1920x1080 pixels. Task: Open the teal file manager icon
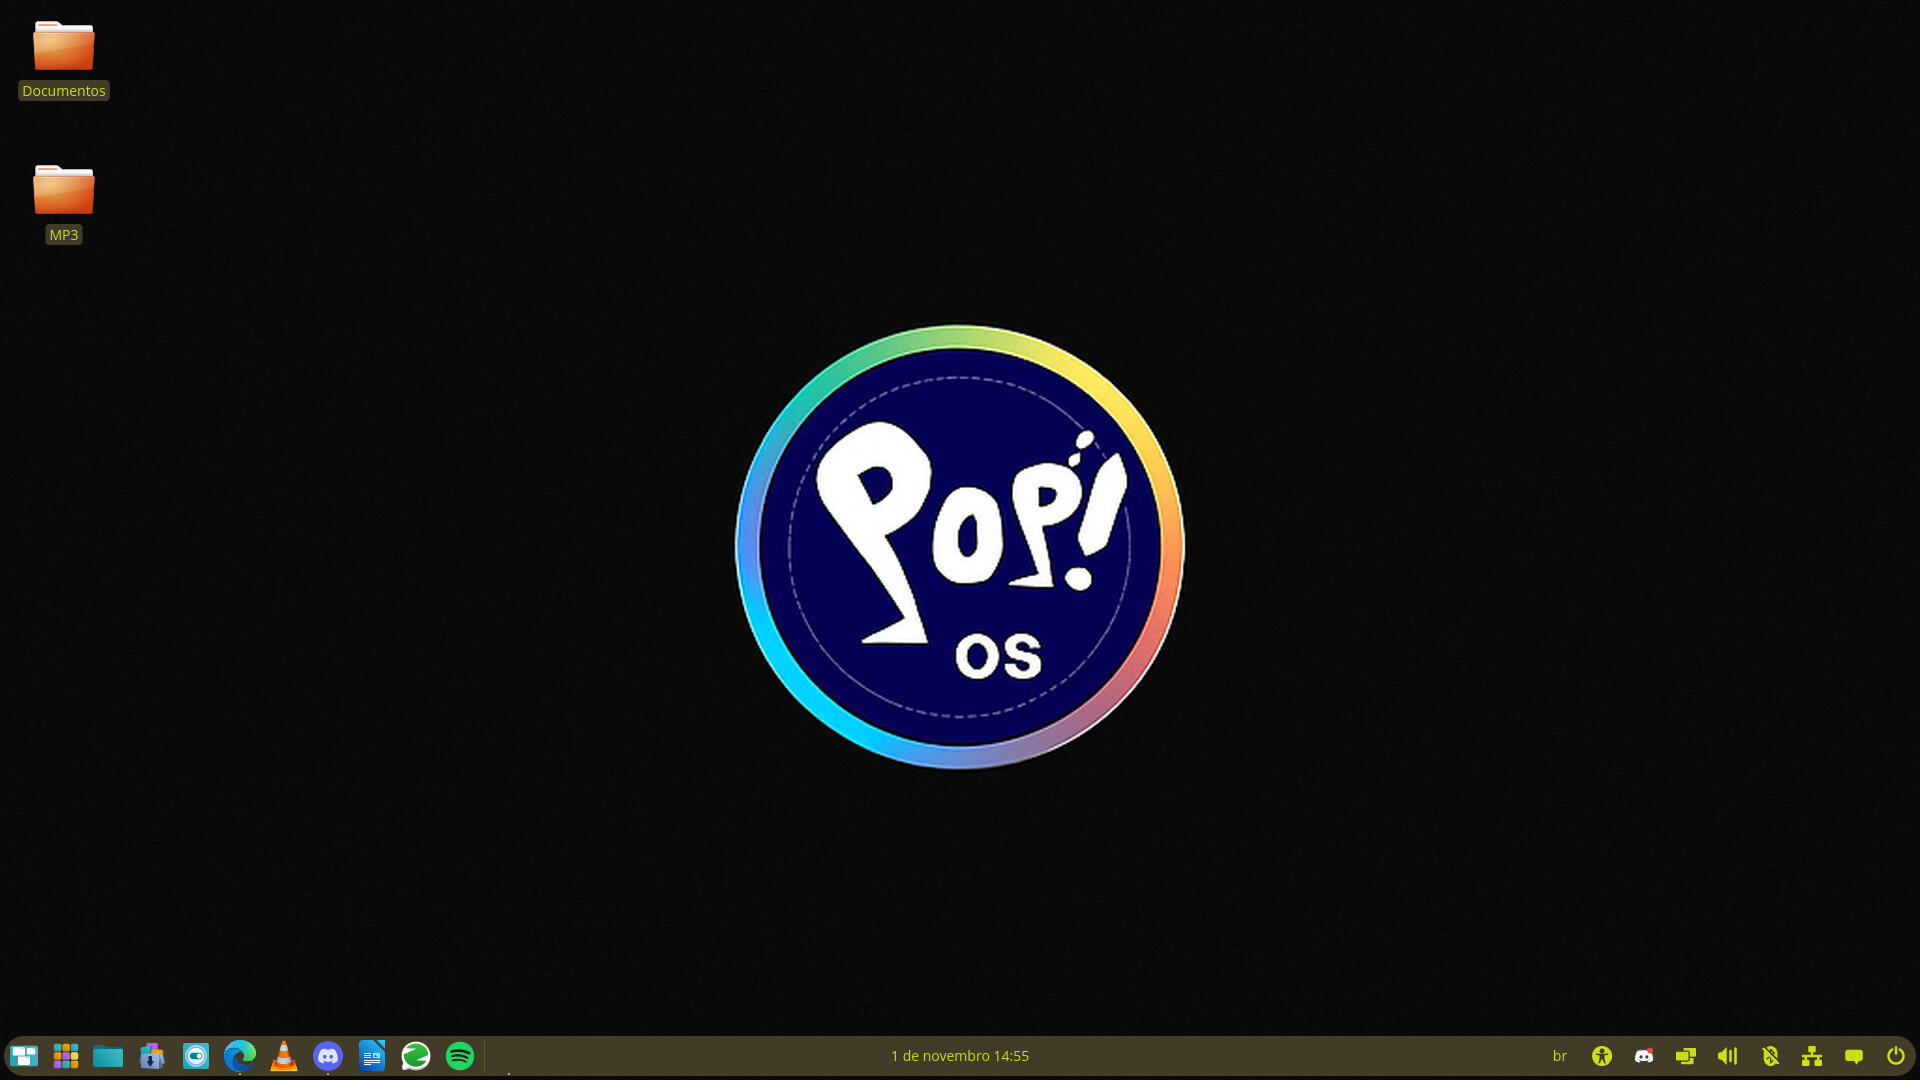(108, 1056)
